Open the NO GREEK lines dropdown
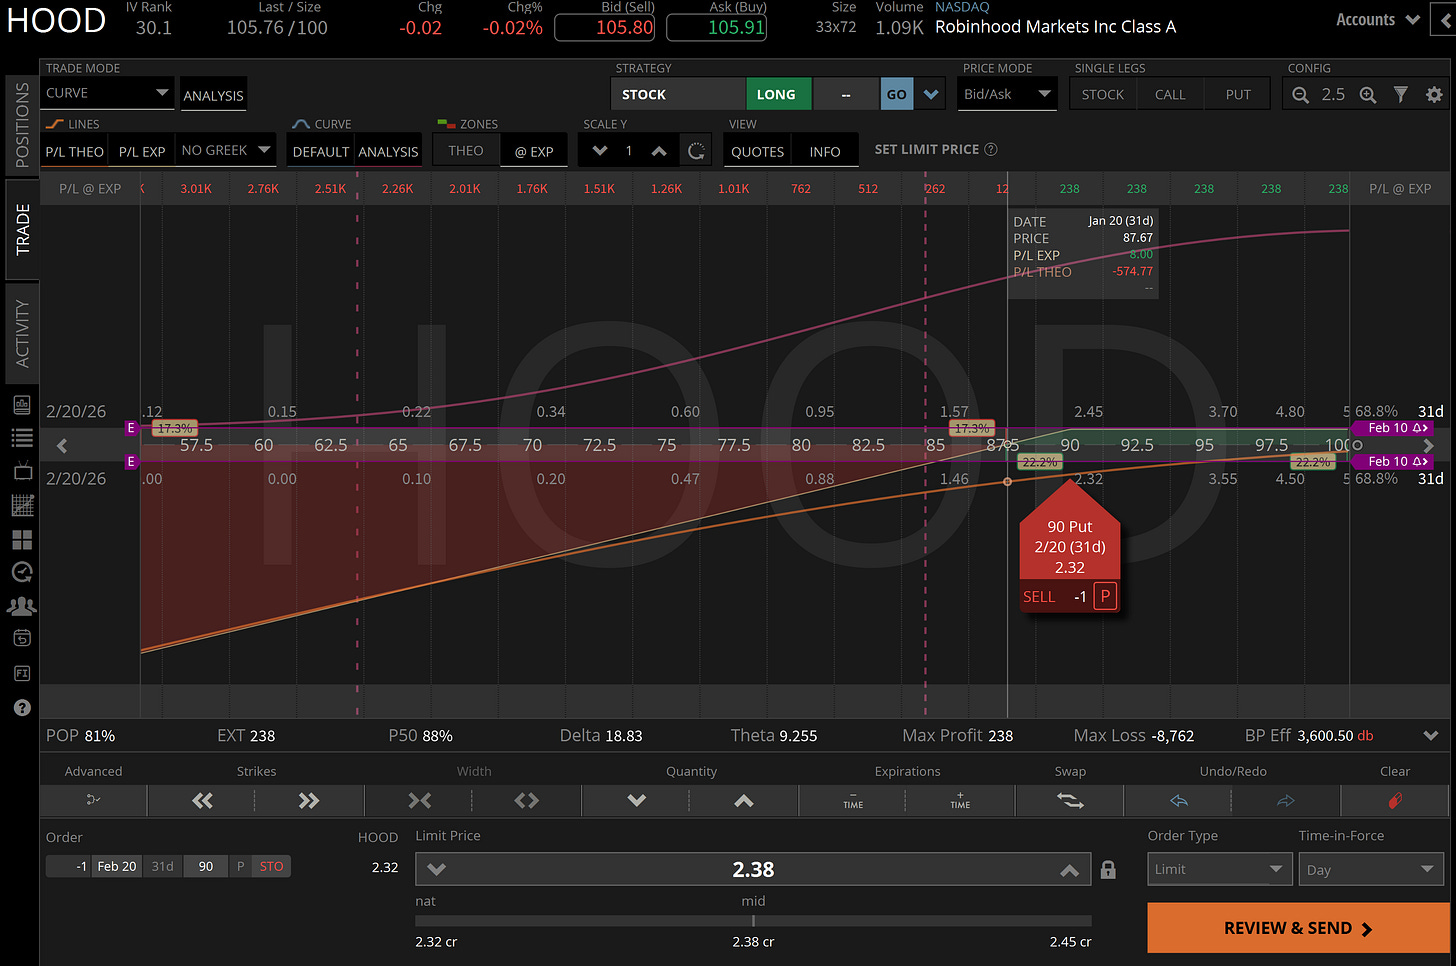 click(x=226, y=150)
